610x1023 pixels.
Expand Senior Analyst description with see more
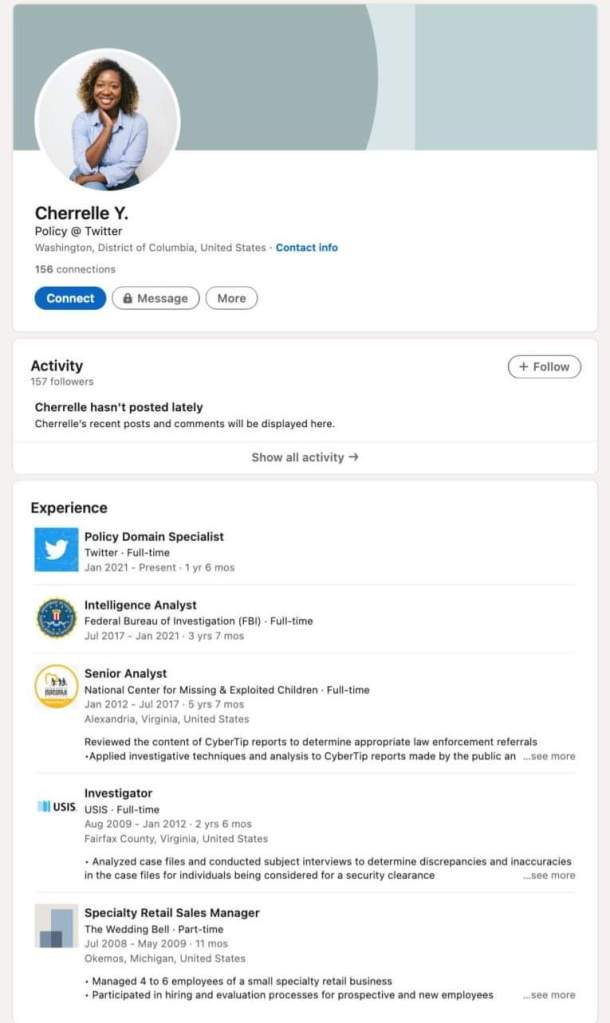(549, 757)
